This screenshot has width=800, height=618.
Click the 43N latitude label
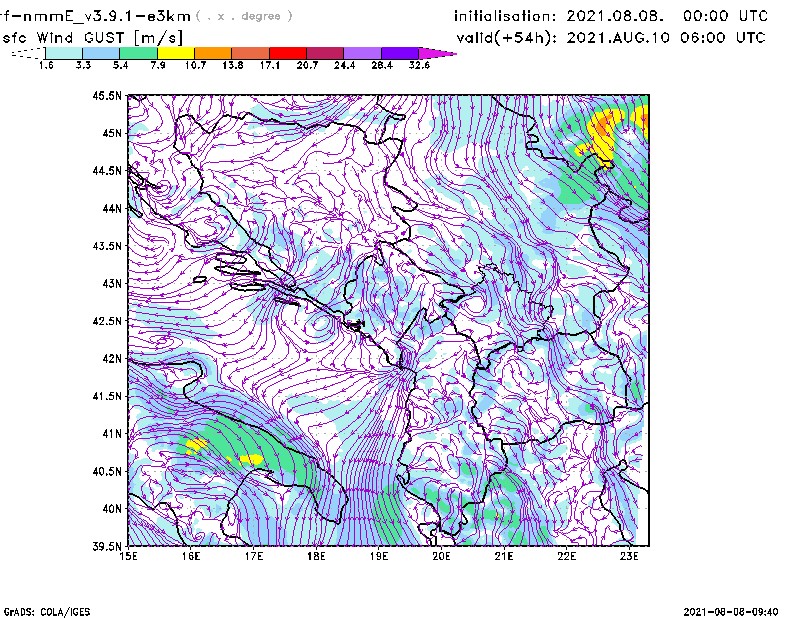click(x=112, y=283)
